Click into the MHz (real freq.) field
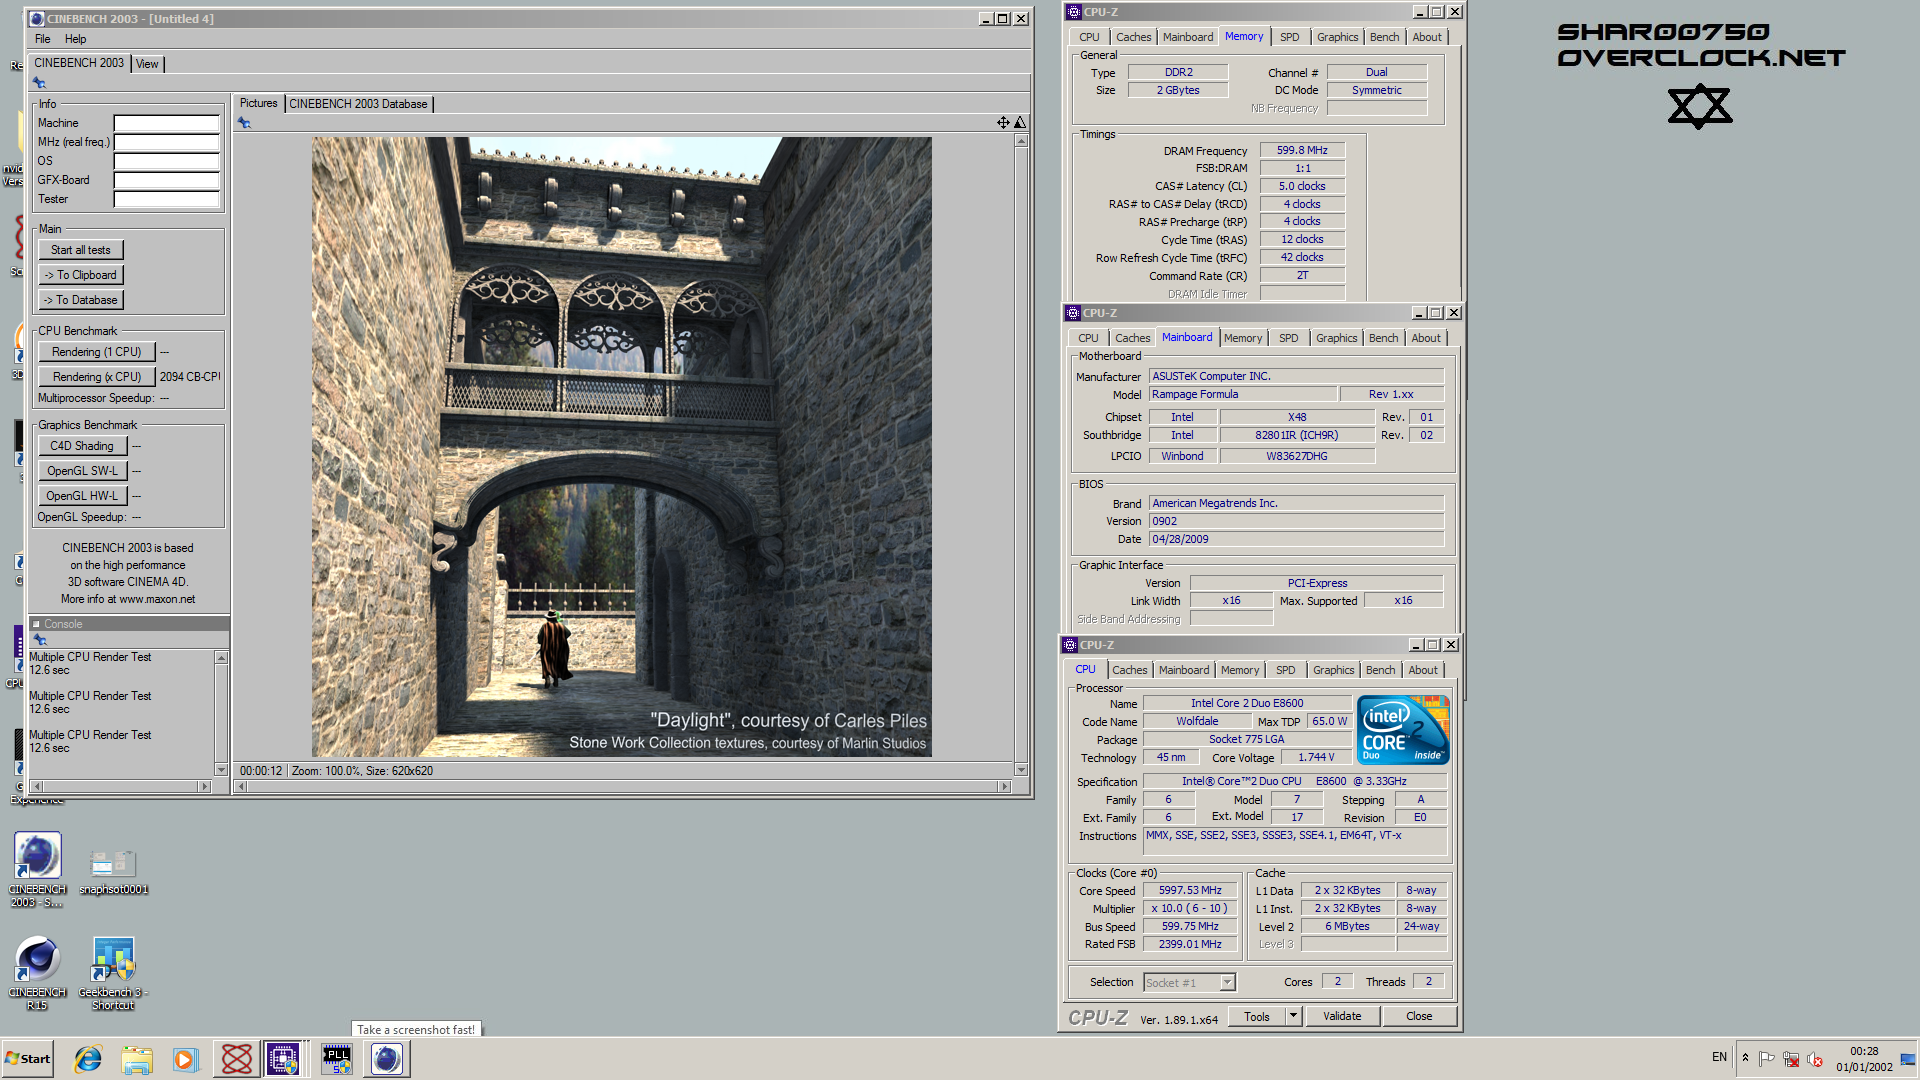Screen dimensions: 1920x1080 166,142
